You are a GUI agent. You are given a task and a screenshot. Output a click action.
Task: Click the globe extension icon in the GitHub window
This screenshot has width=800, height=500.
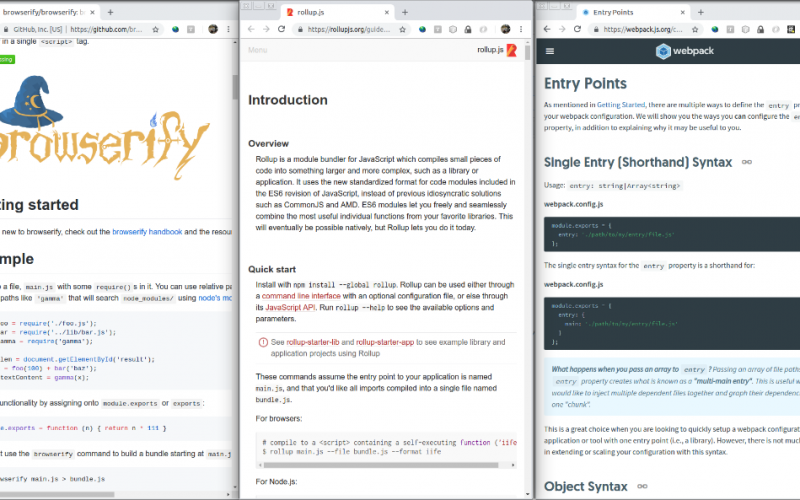click(x=176, y=30)
